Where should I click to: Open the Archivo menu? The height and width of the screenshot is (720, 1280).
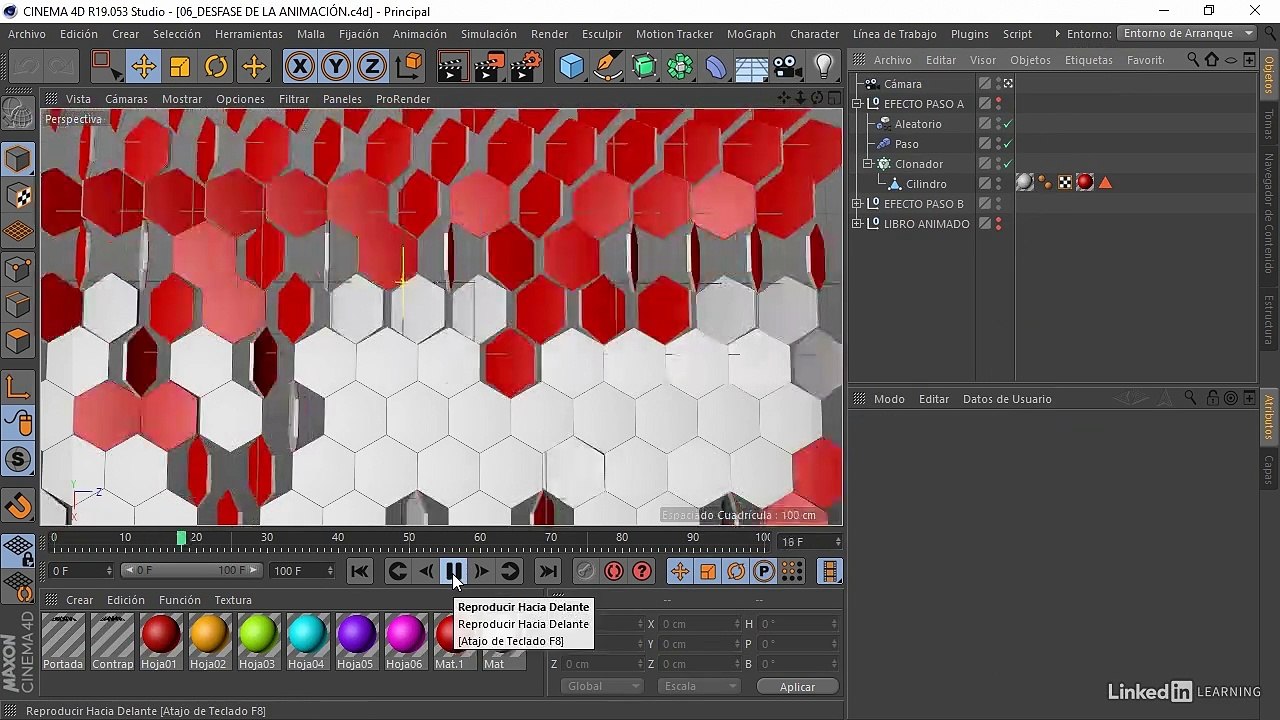(27, 34)
